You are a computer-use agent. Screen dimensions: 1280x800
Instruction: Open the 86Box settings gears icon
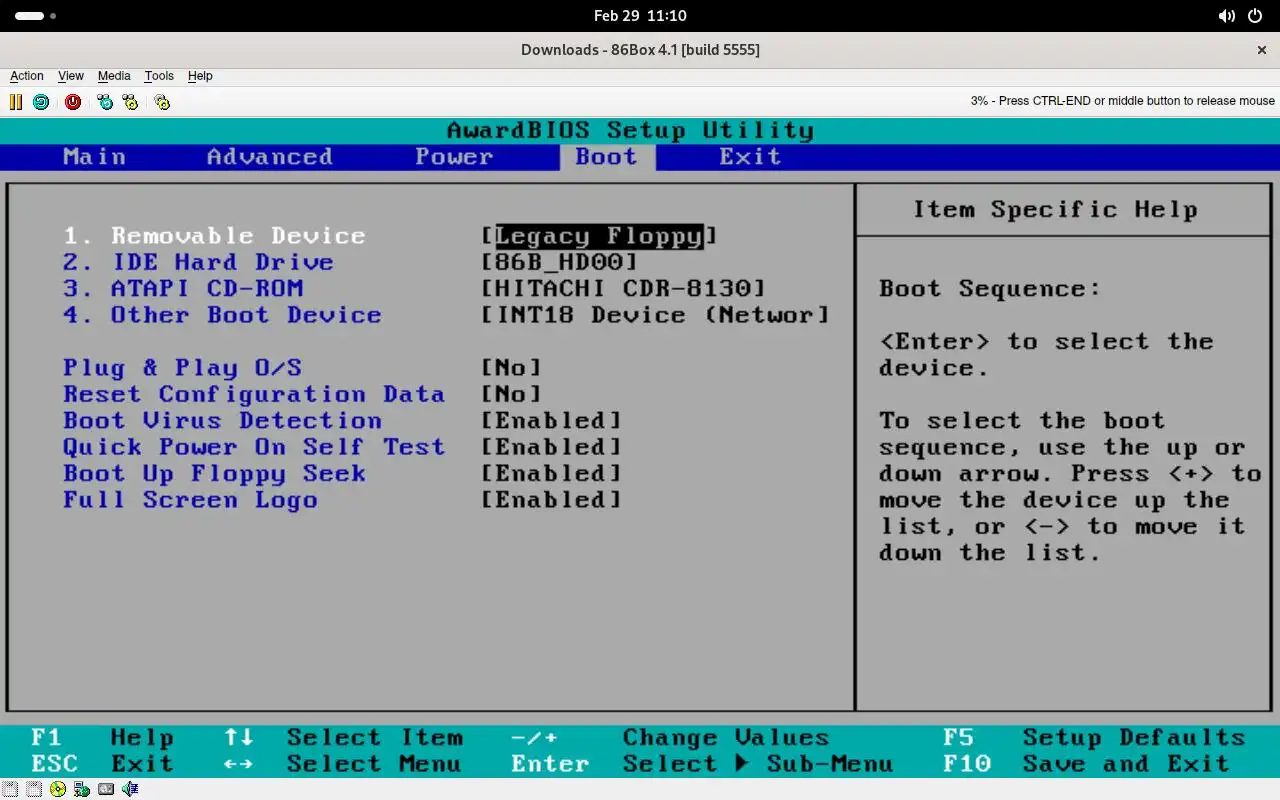tap(162, 101)
